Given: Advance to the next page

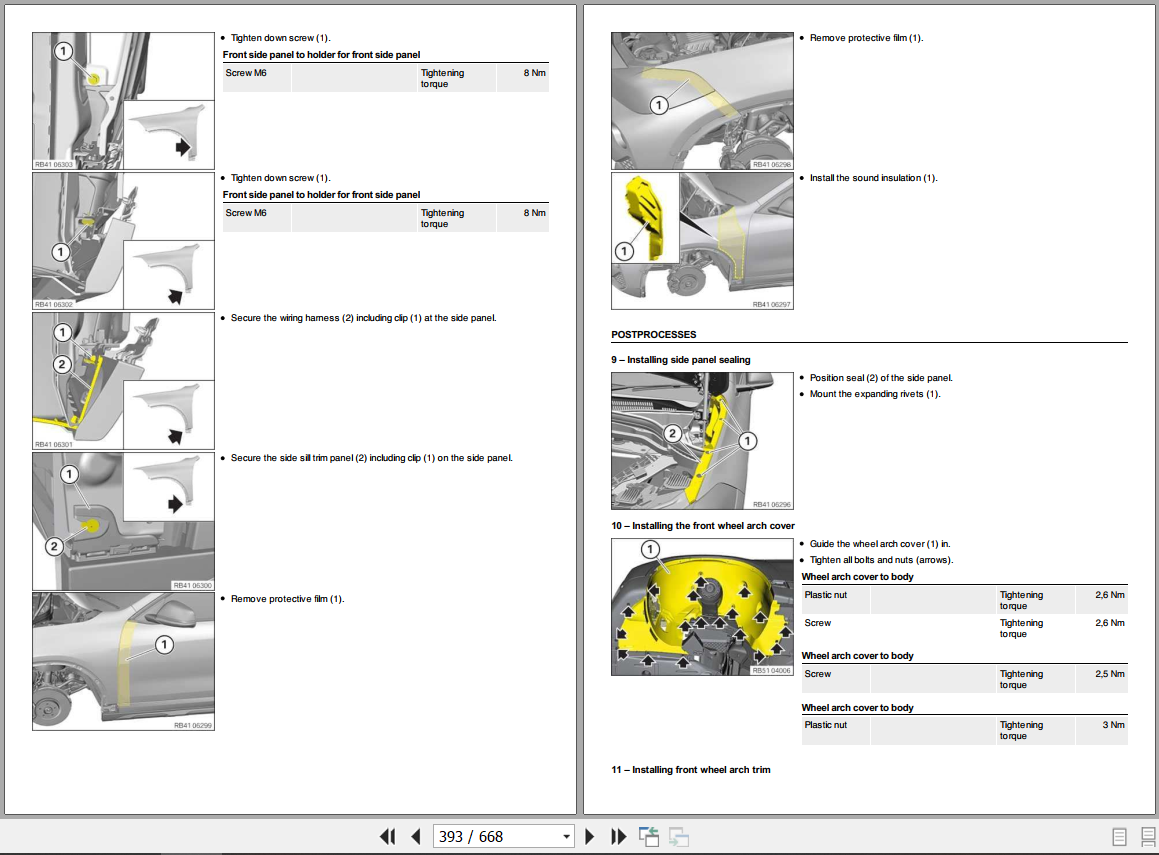Looking at the screenshot, I should [x=589, y=837].
